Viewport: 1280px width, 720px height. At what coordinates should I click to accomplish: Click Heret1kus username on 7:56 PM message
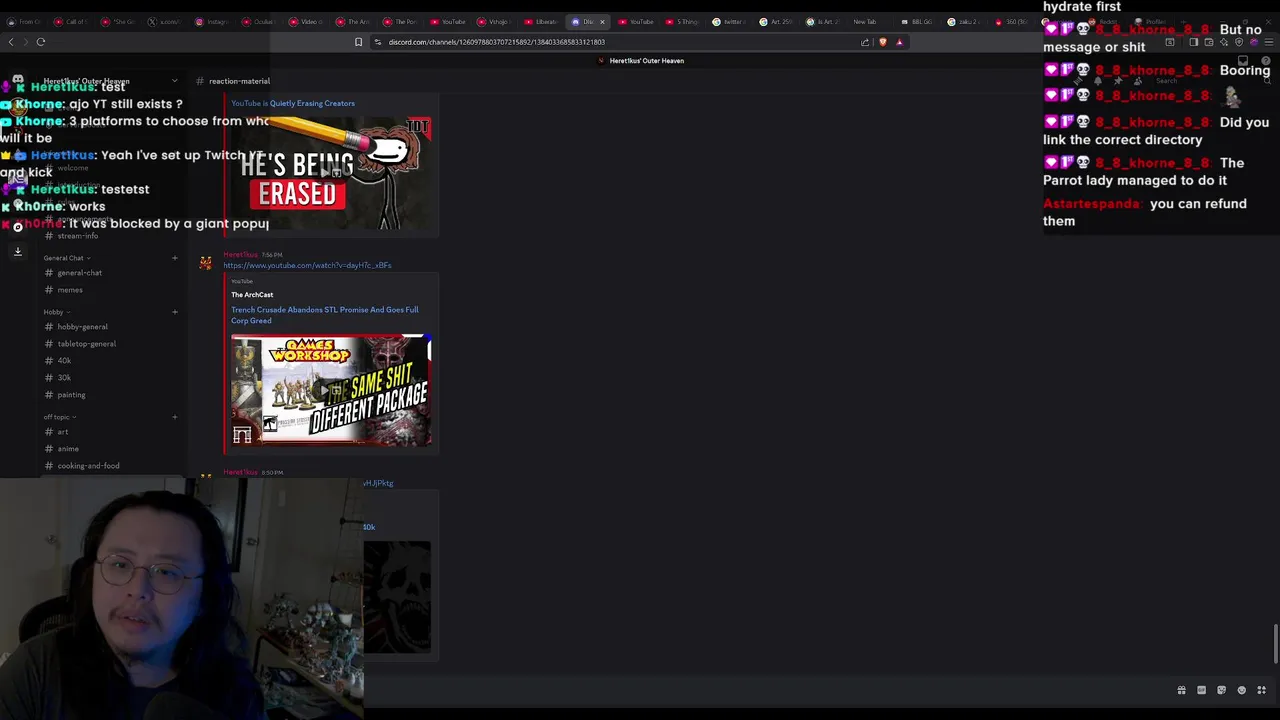point(240,255)
